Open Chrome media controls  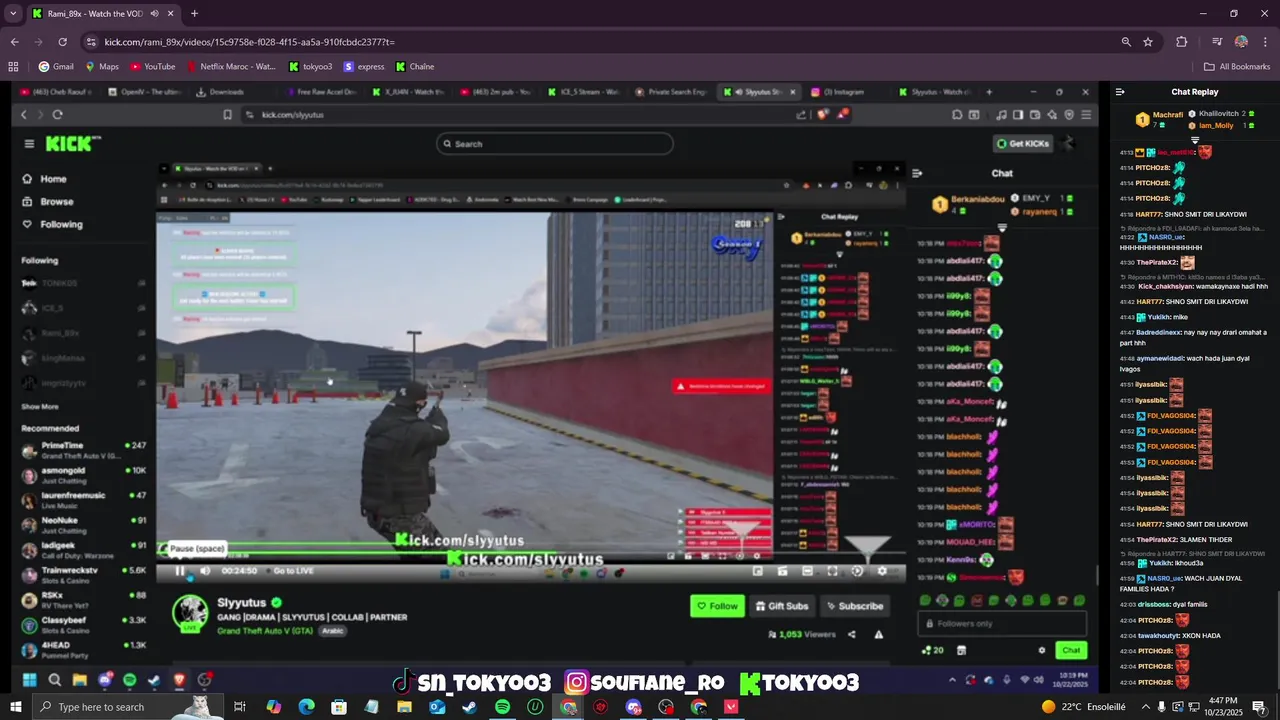[1217, 42]
